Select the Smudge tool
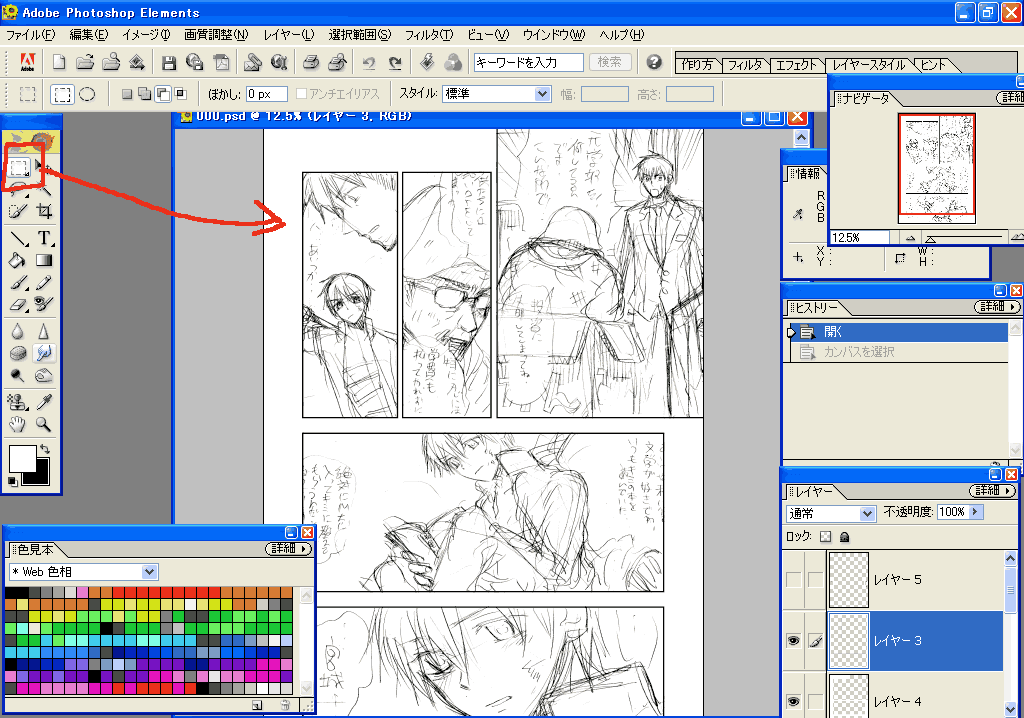 (44, 353)
